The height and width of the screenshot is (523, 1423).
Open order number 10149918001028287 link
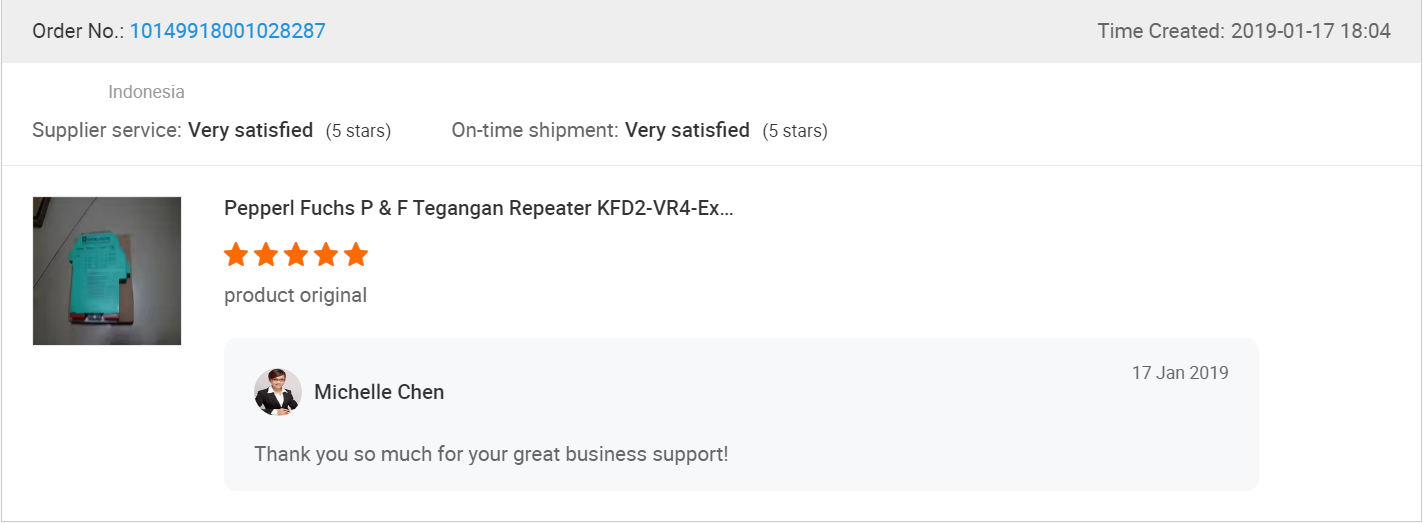tap(227, 31)
